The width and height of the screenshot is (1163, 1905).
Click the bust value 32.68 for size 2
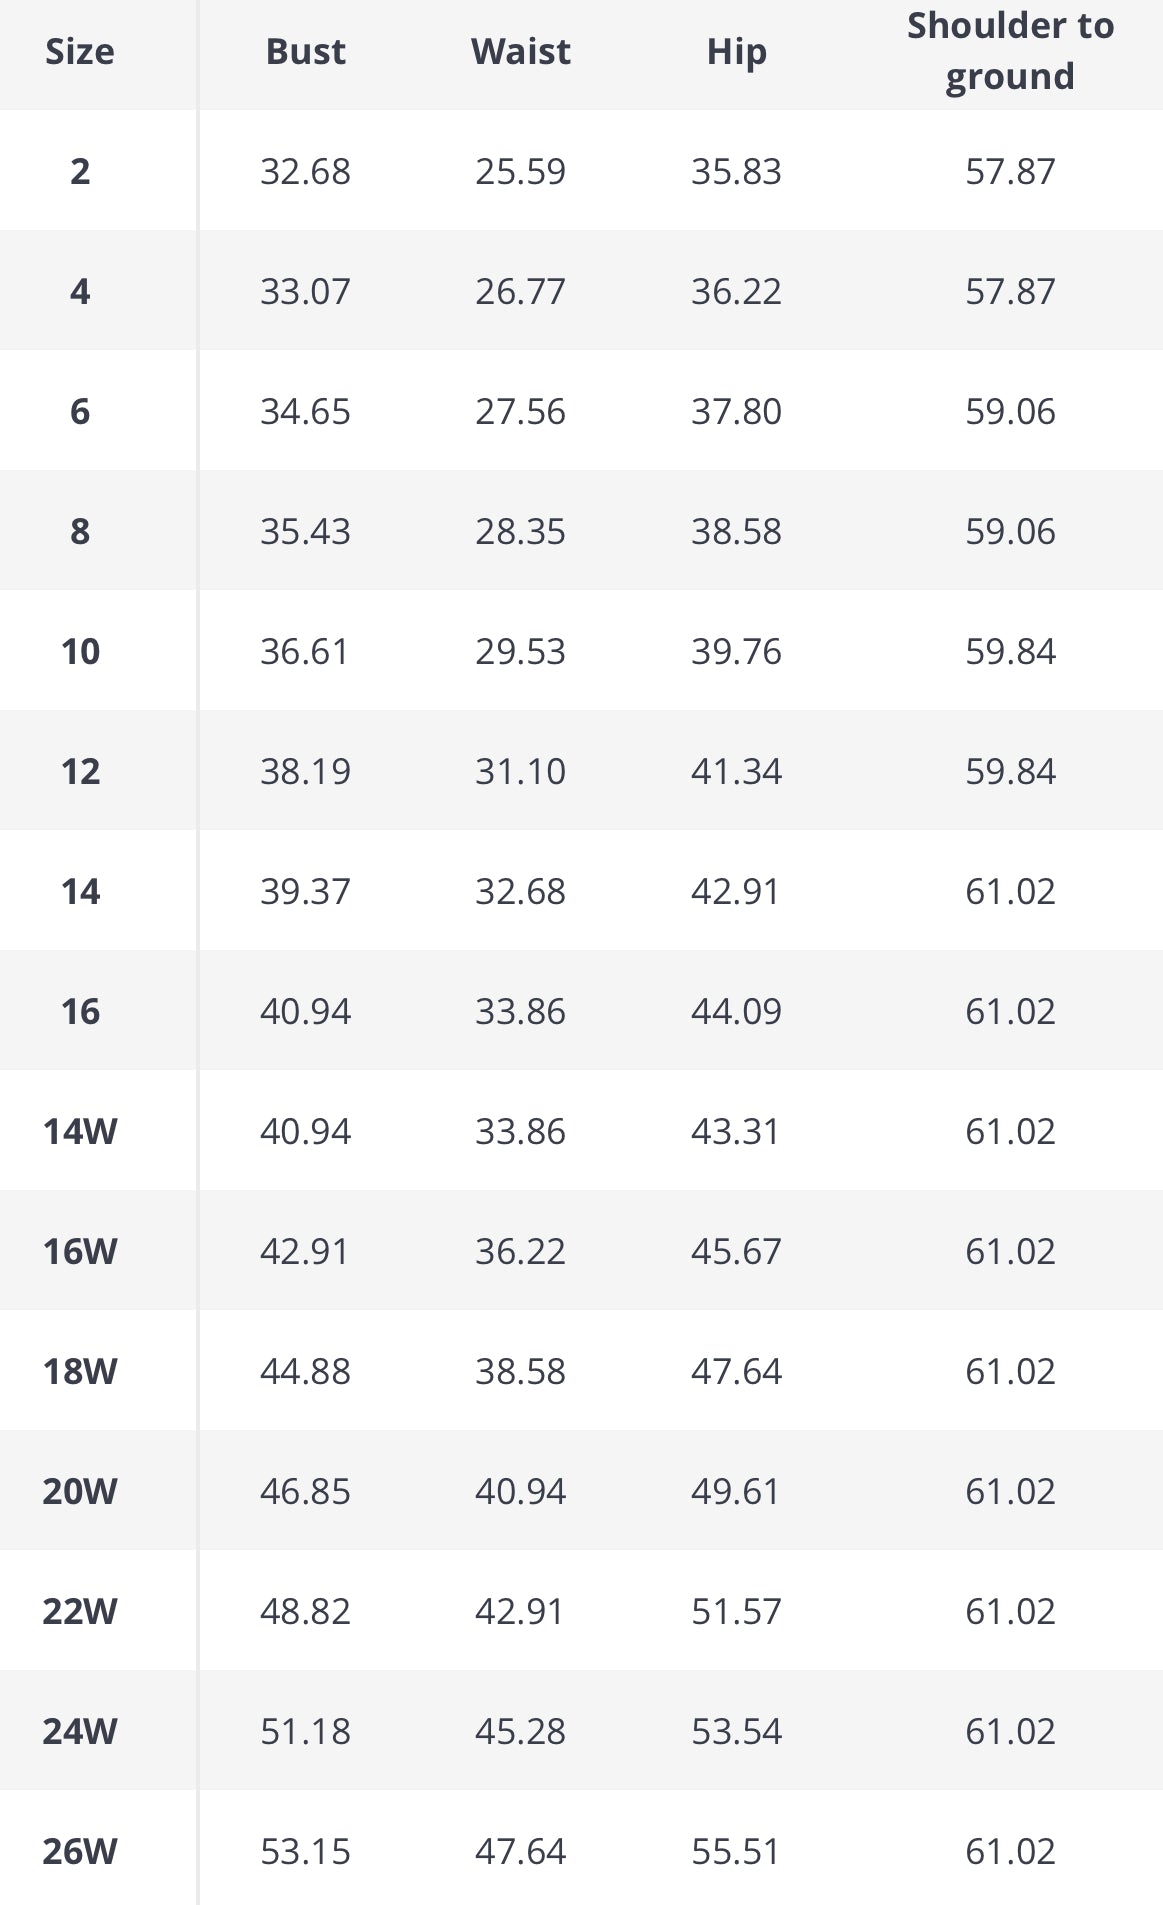coord(305,171)
